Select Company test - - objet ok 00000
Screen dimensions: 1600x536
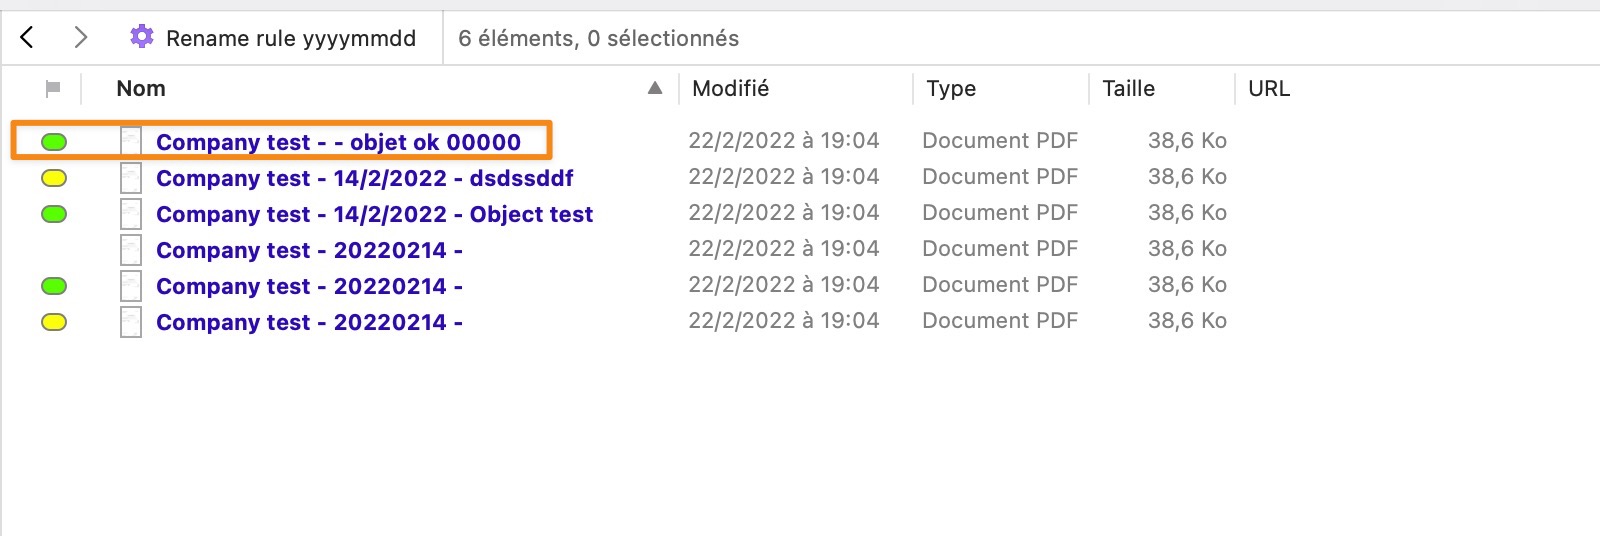click(338, 142)
